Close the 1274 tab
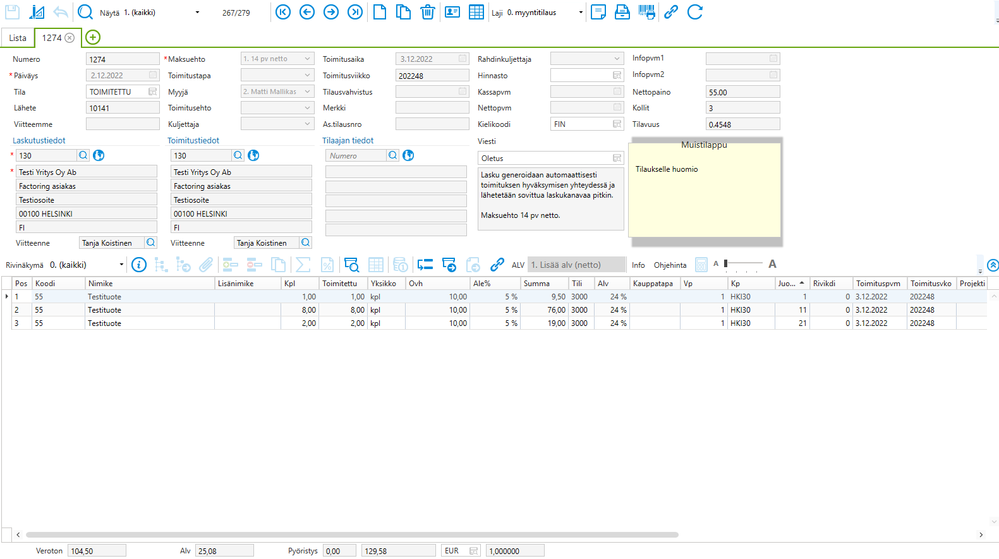The image size is (999, 559). pos(70,38)
